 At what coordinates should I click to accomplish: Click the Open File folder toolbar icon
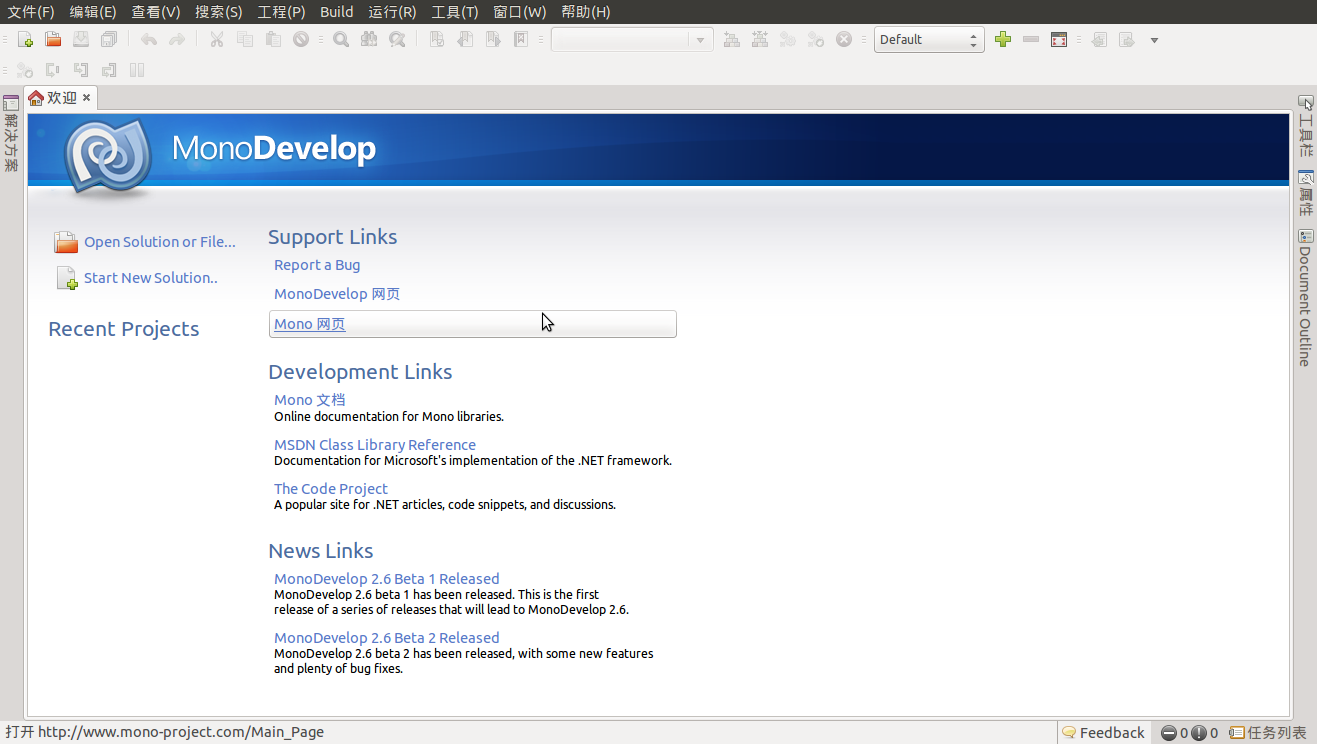(53, 40)
